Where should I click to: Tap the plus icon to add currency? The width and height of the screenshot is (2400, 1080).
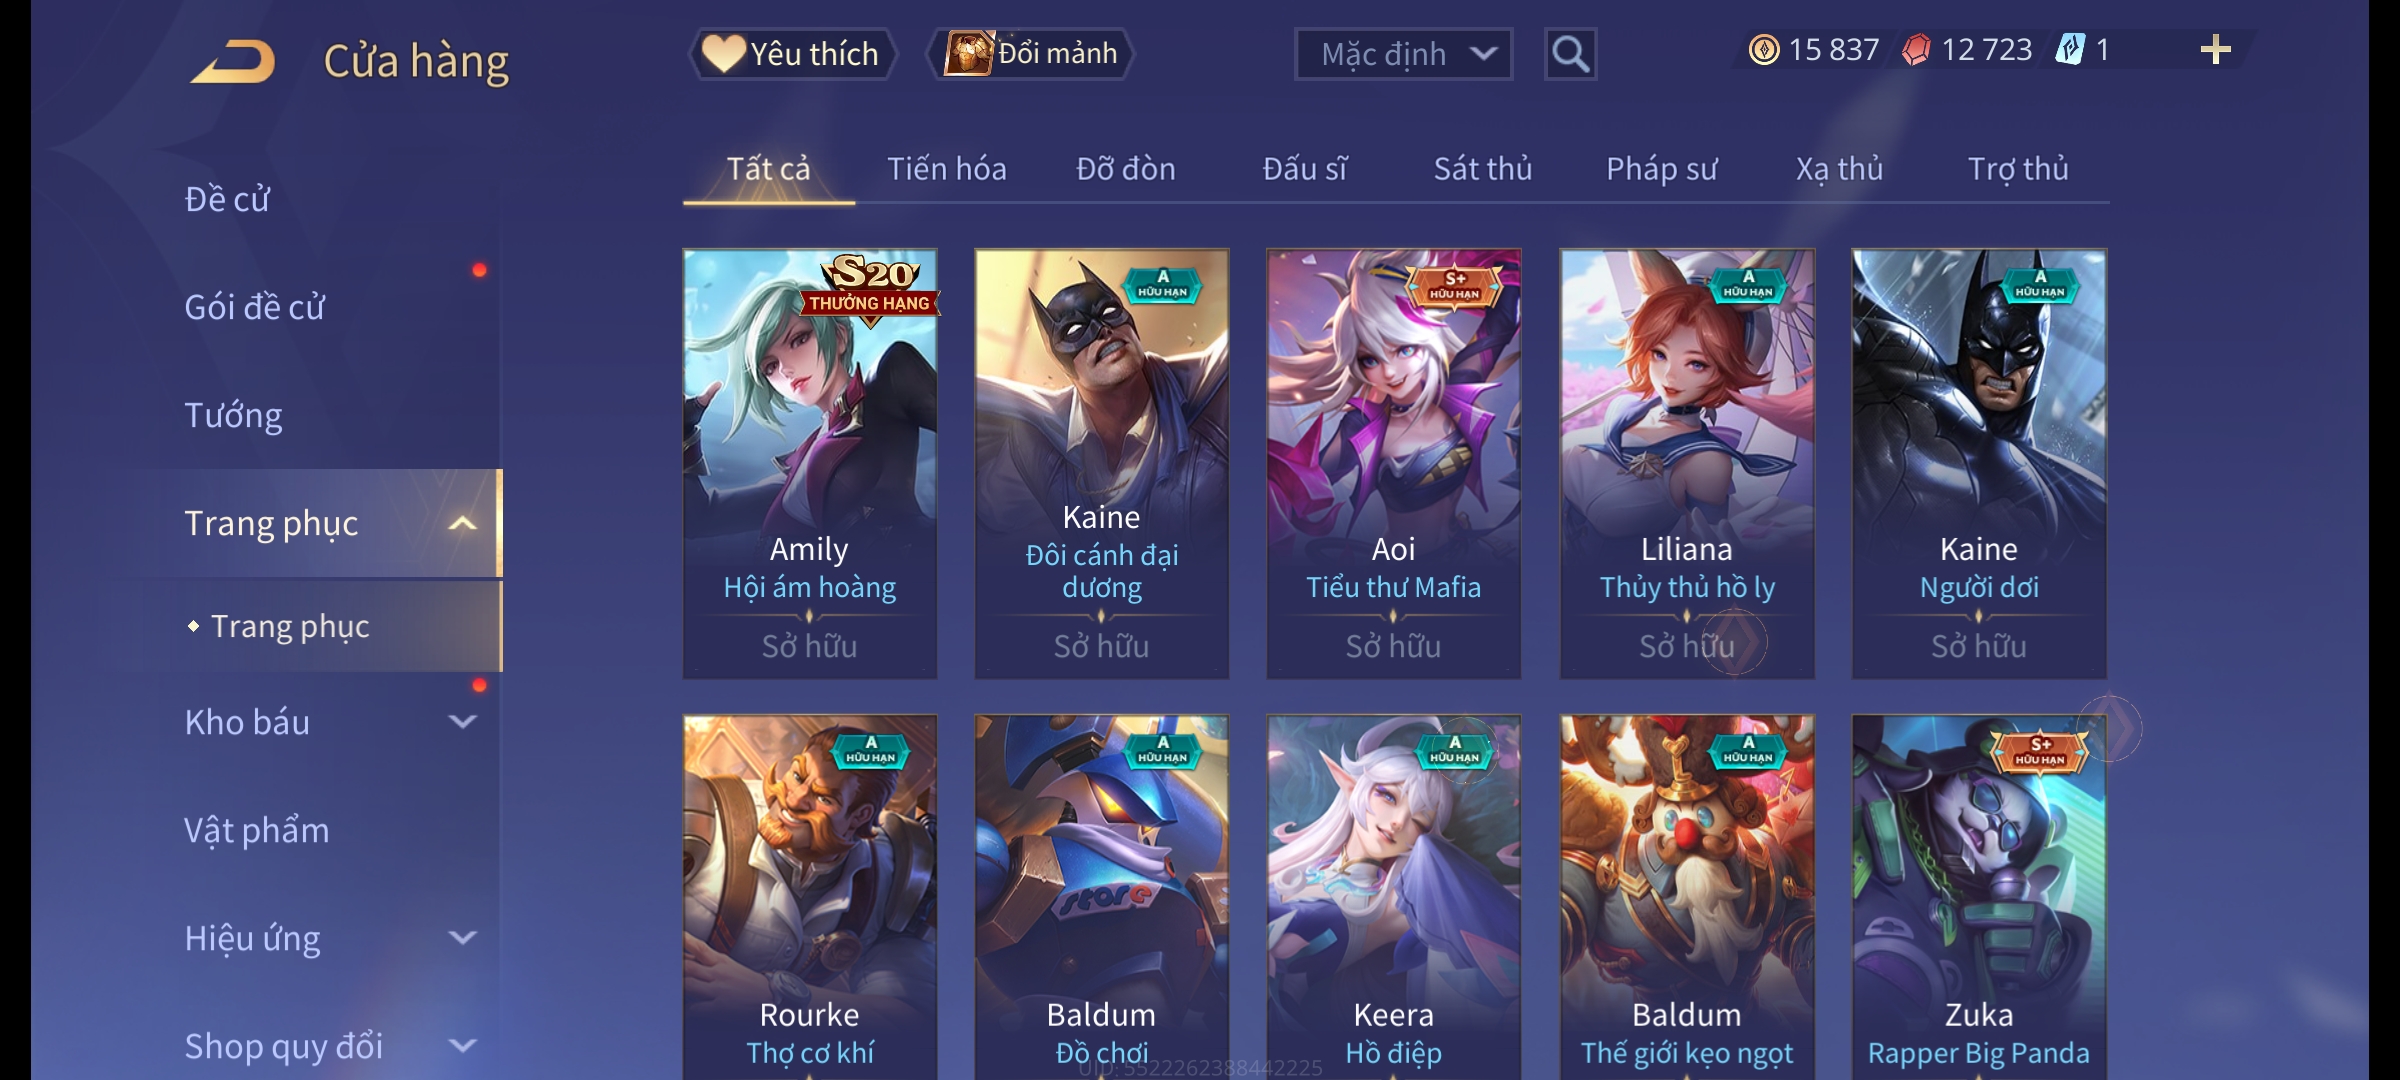pos(2216,50)
